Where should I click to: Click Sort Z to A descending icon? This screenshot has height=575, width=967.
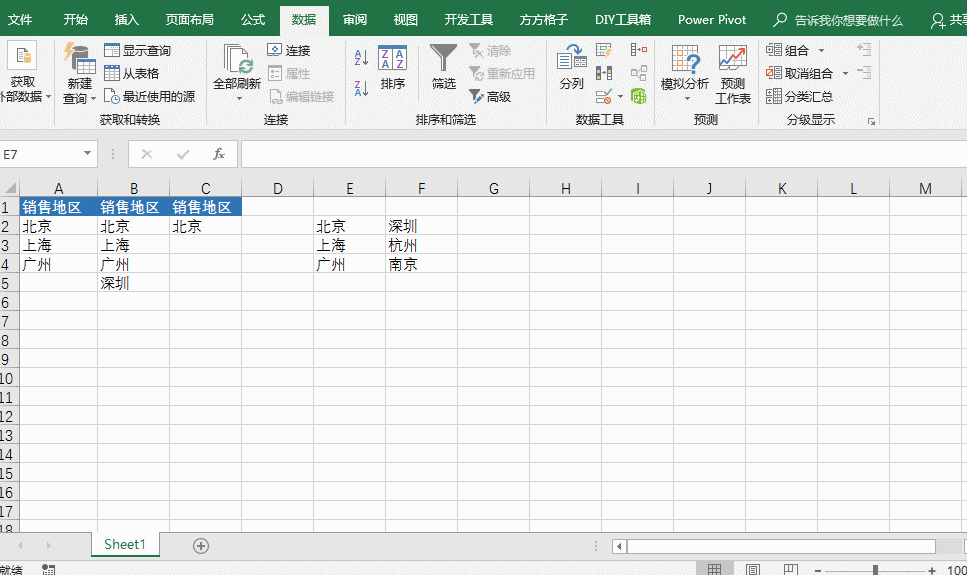(x=361, y=88)
